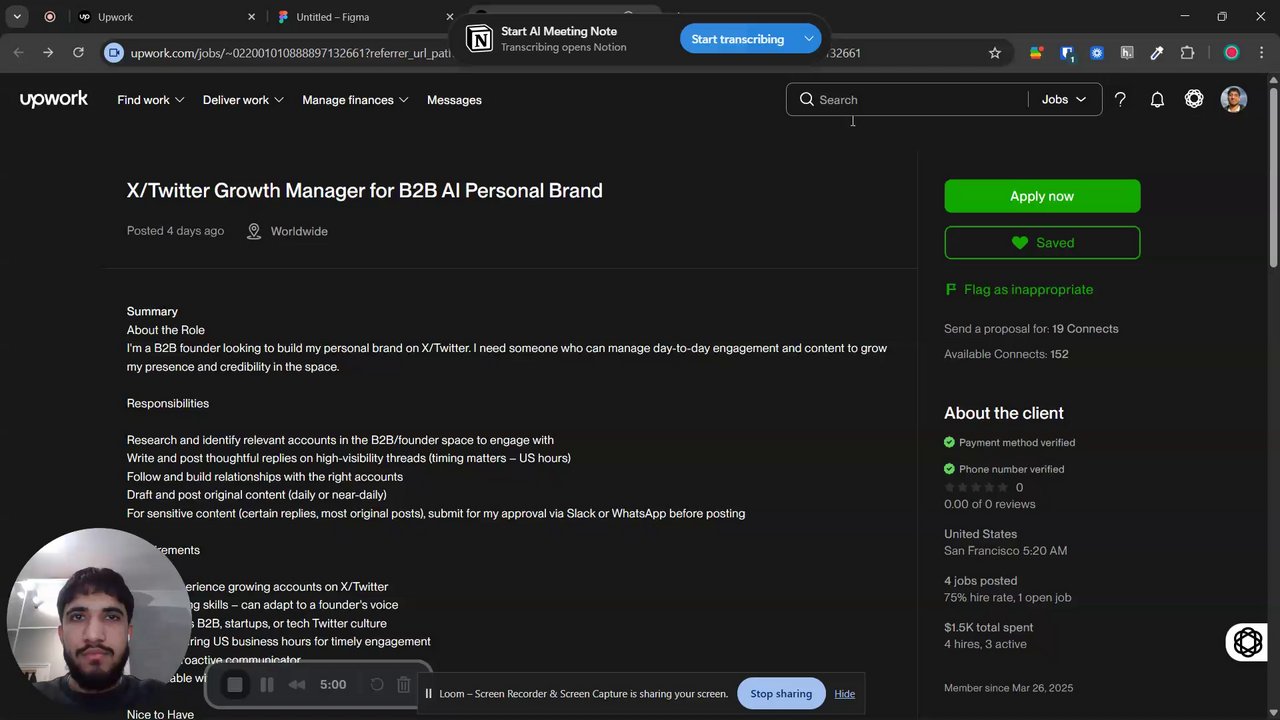Click '$1.5K total spent' text

coord(989,627)
